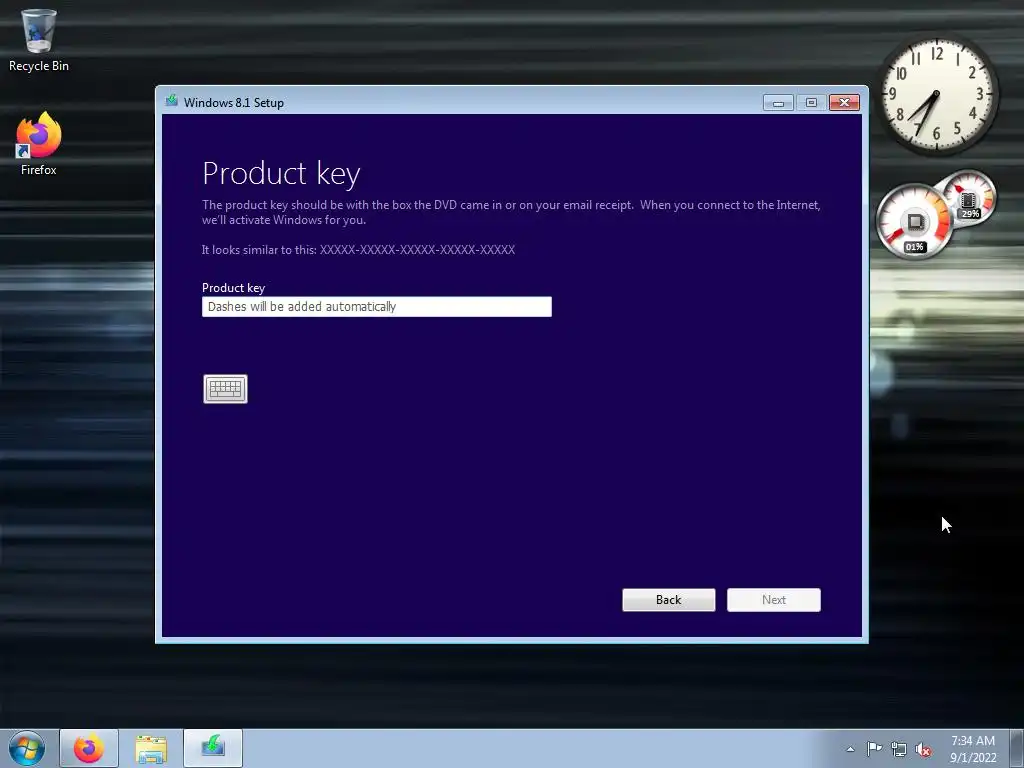Open the Recycle Bin desktop icon
This screenshot has height=768, width=1024.
[x=39, y=40]
